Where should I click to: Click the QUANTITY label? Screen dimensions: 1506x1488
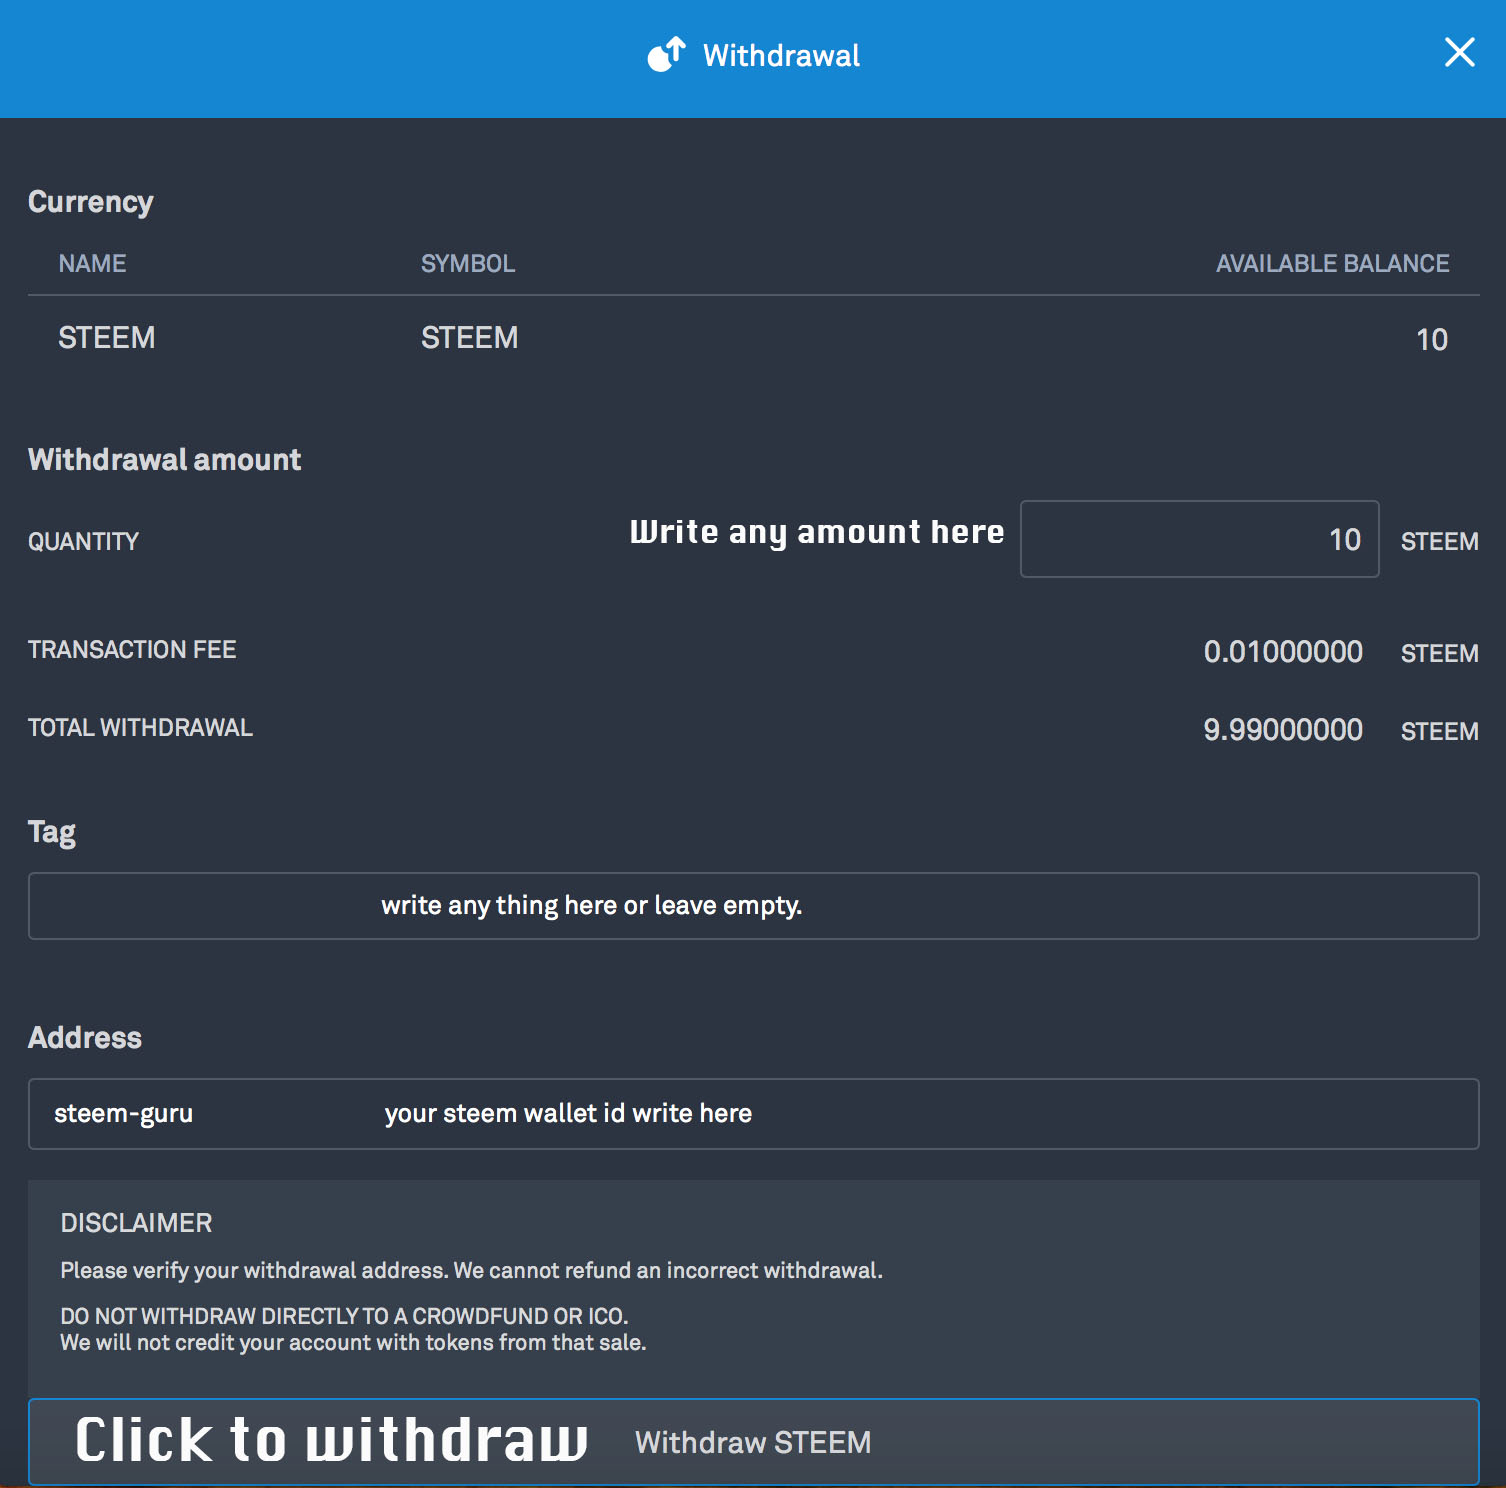pos(83,542)
